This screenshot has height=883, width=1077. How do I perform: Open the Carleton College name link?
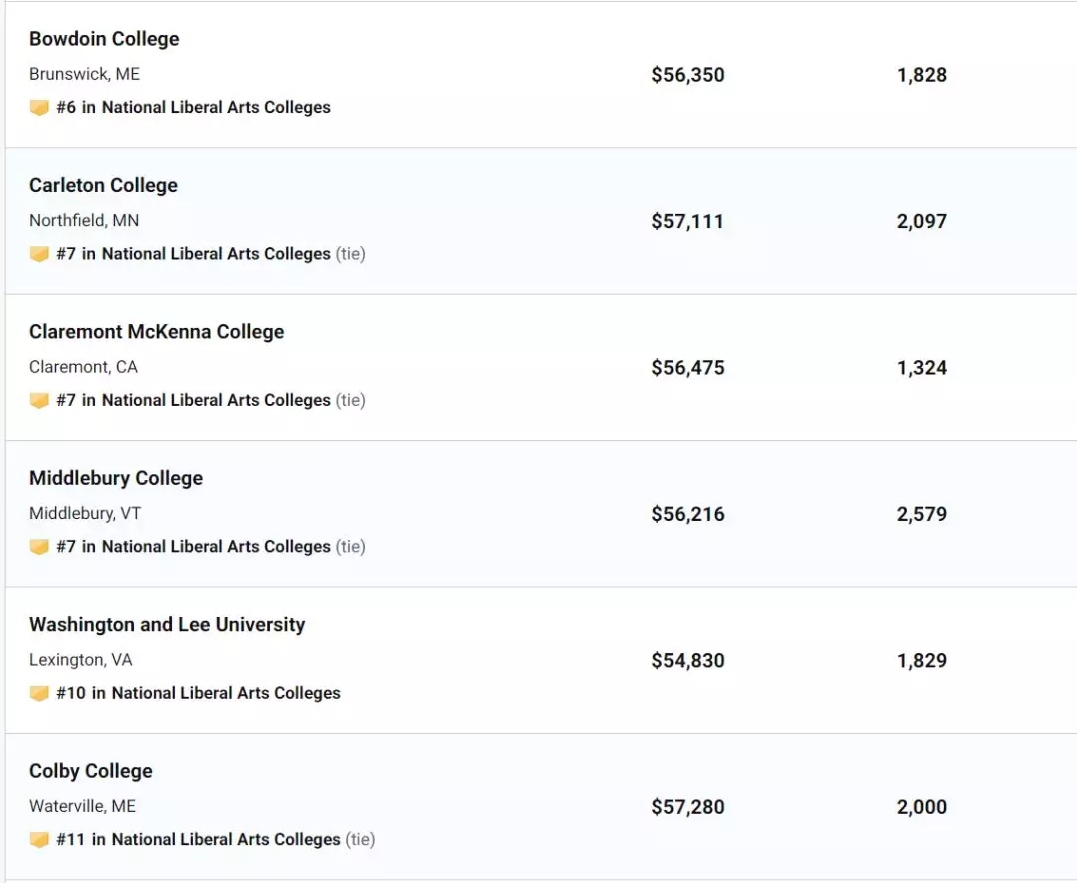tap(104, 185)
